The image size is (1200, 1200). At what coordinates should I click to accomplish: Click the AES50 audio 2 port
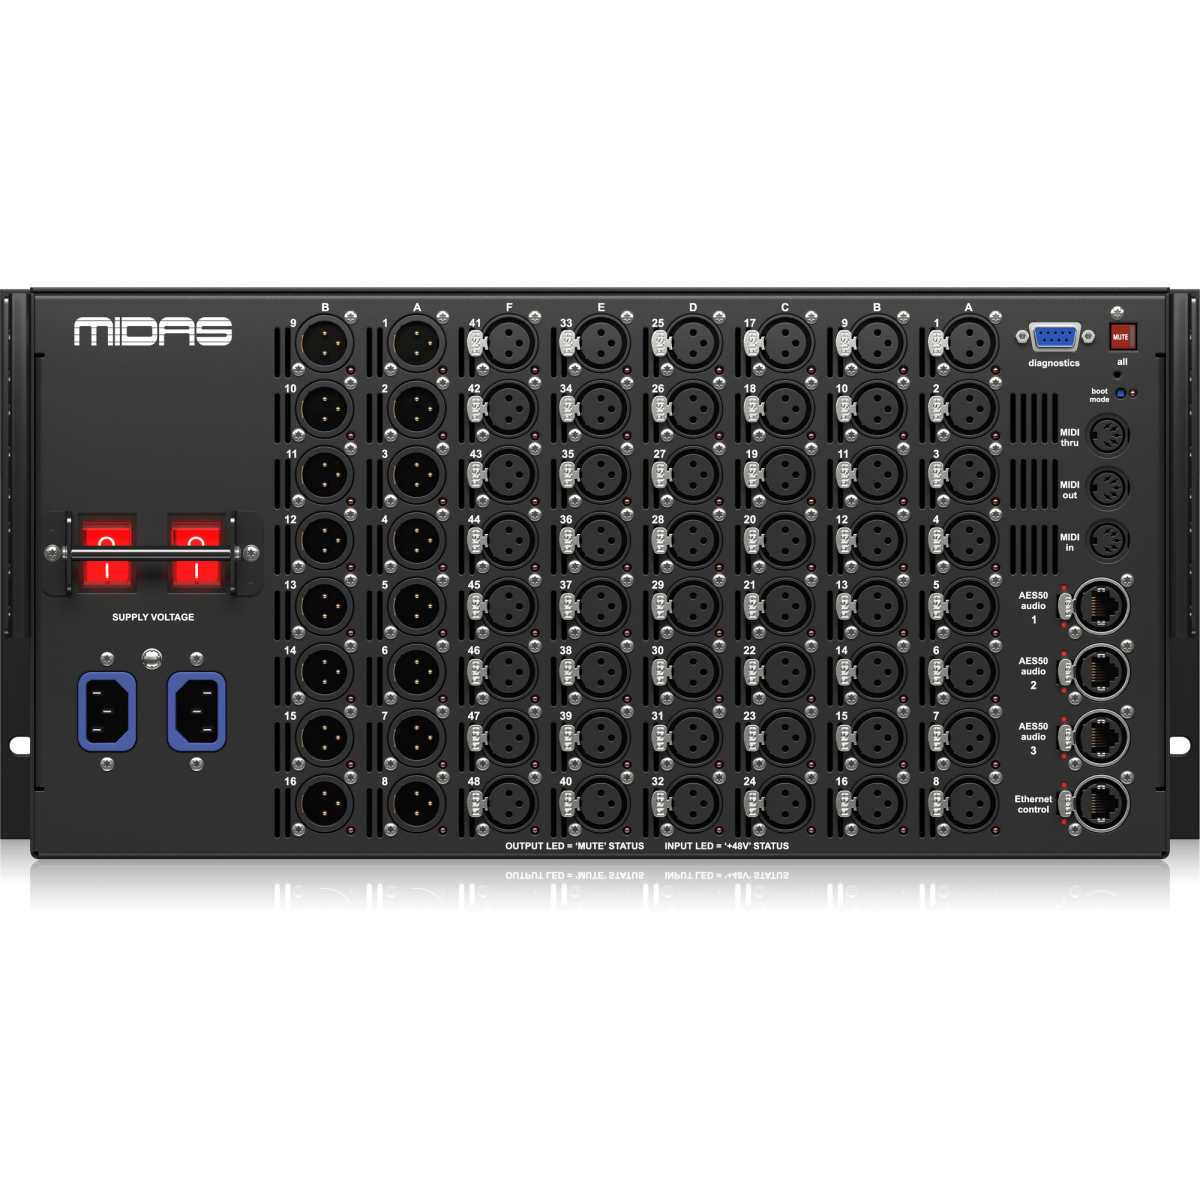pos(1102,671)
